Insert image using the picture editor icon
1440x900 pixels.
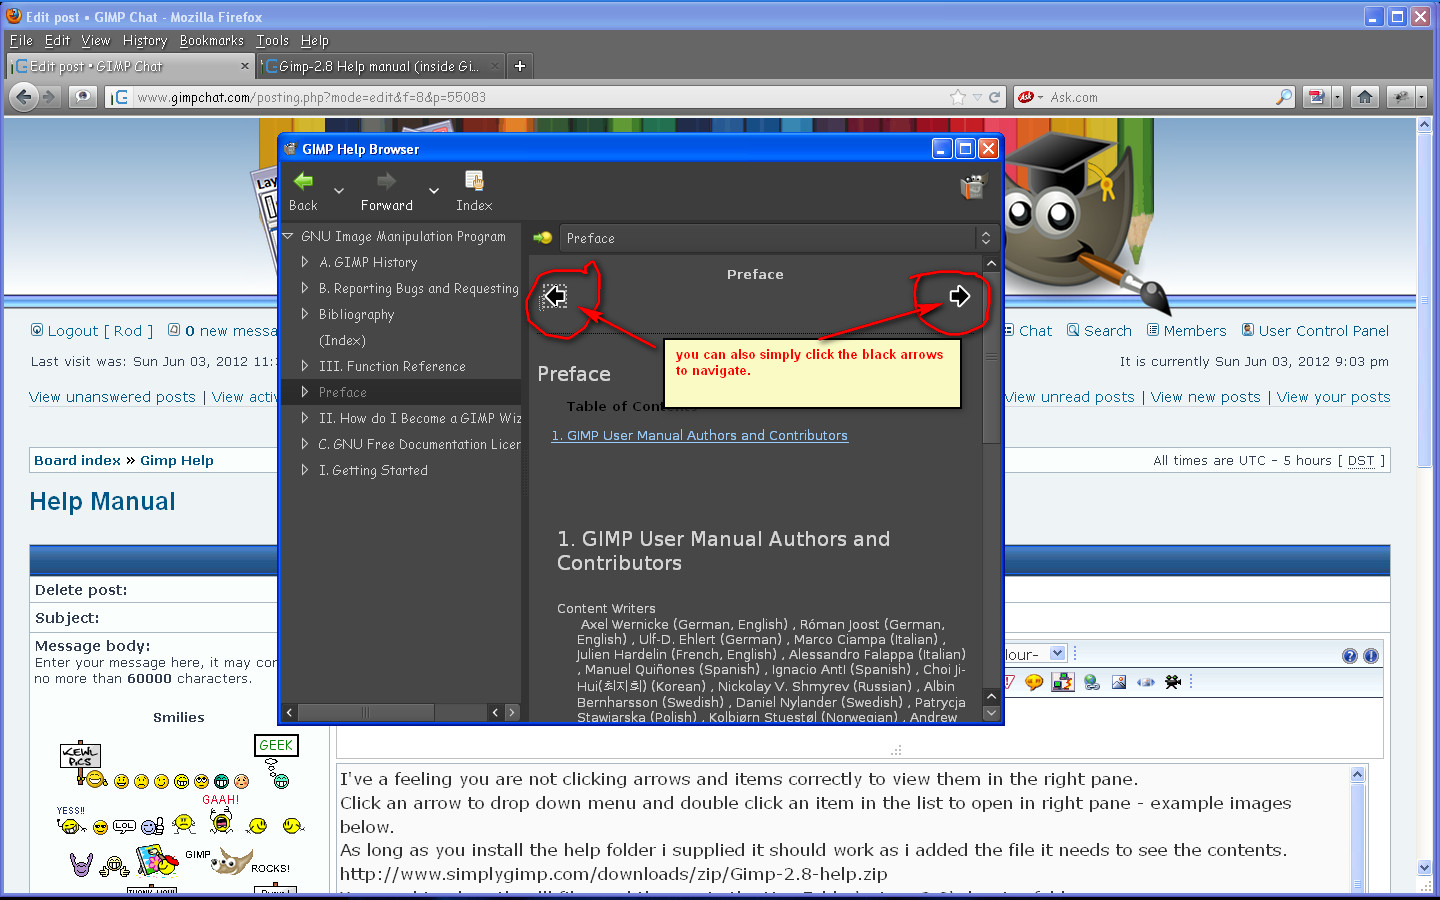[1119, 682]
